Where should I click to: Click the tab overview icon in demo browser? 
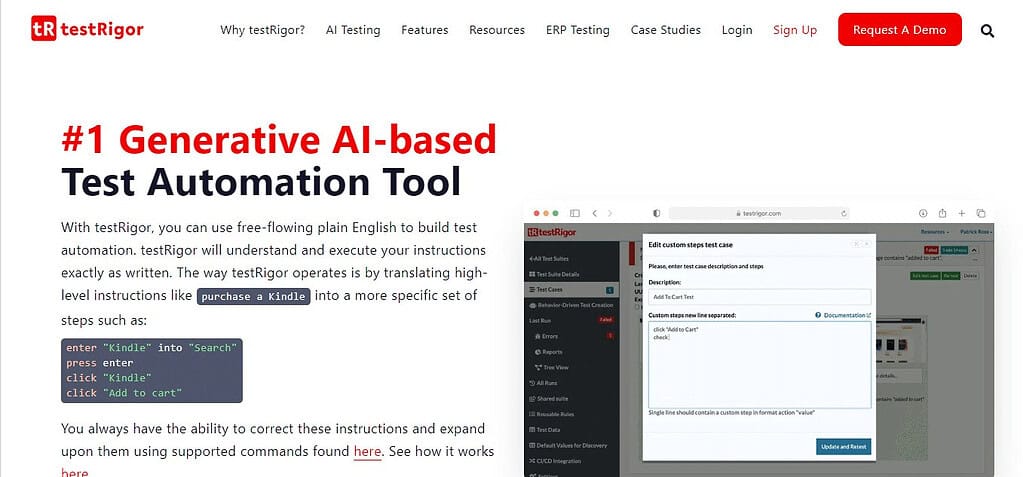pyautogui.click(x=981, y=213)
